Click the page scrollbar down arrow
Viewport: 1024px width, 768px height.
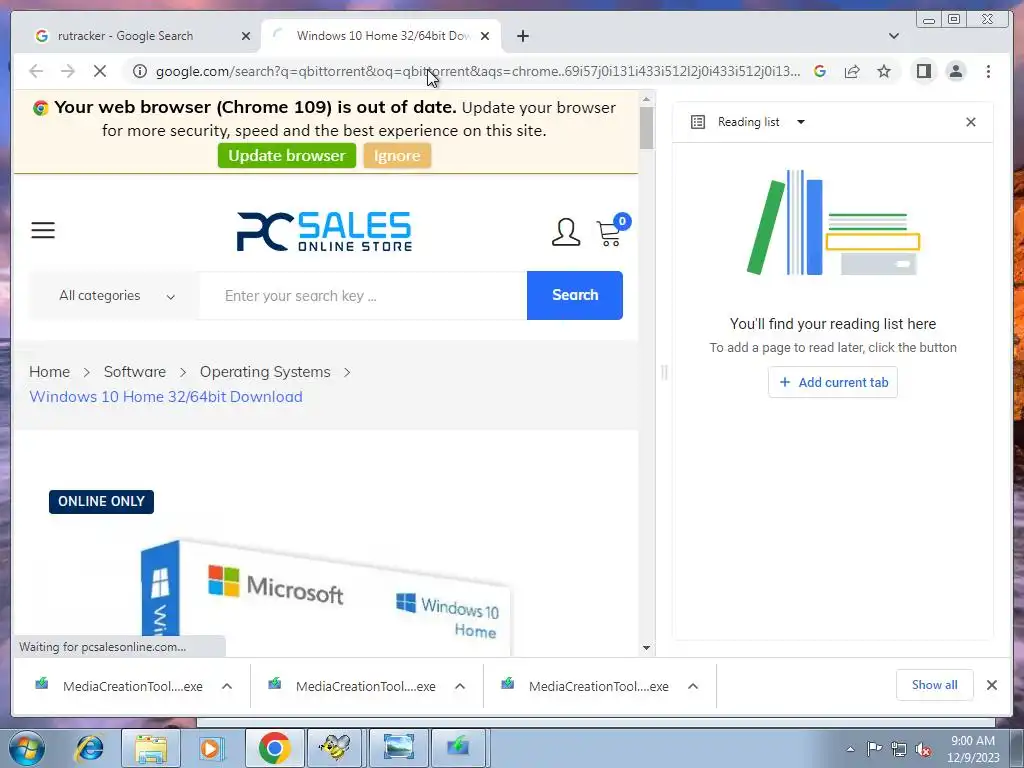(647, 648)
